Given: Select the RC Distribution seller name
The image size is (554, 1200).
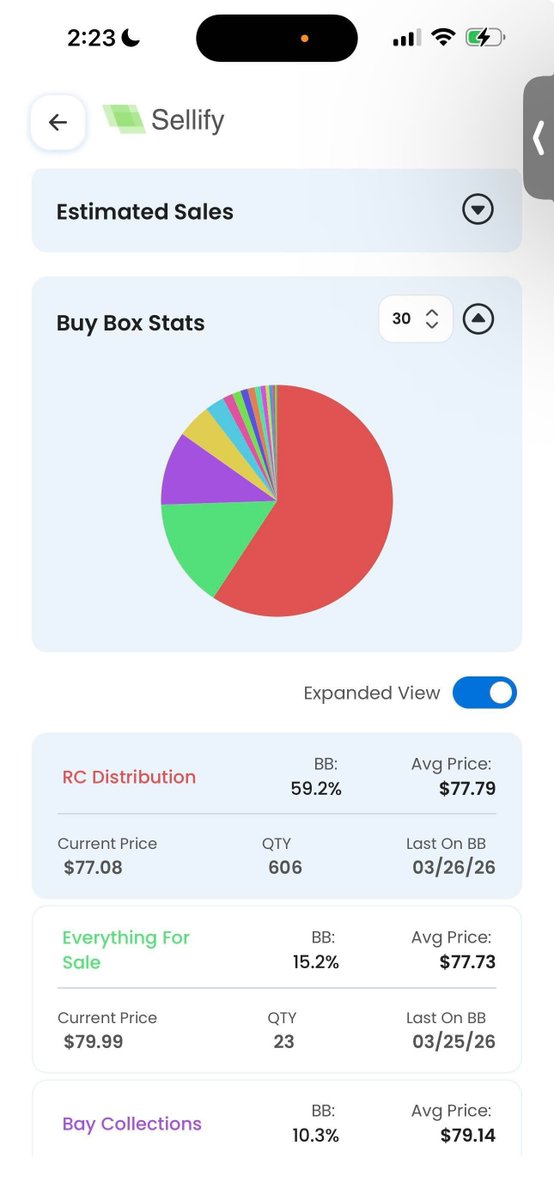Looking at the screenshot, I should (x=129, y=777).
